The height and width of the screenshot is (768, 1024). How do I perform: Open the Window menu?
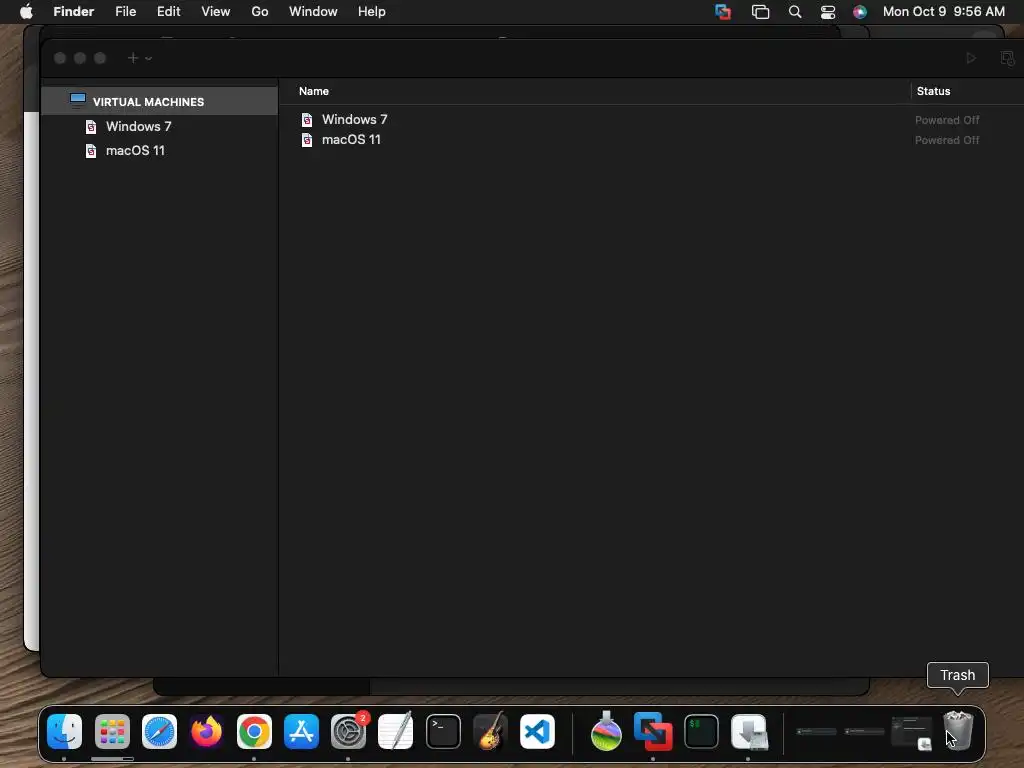pos(313,12)
